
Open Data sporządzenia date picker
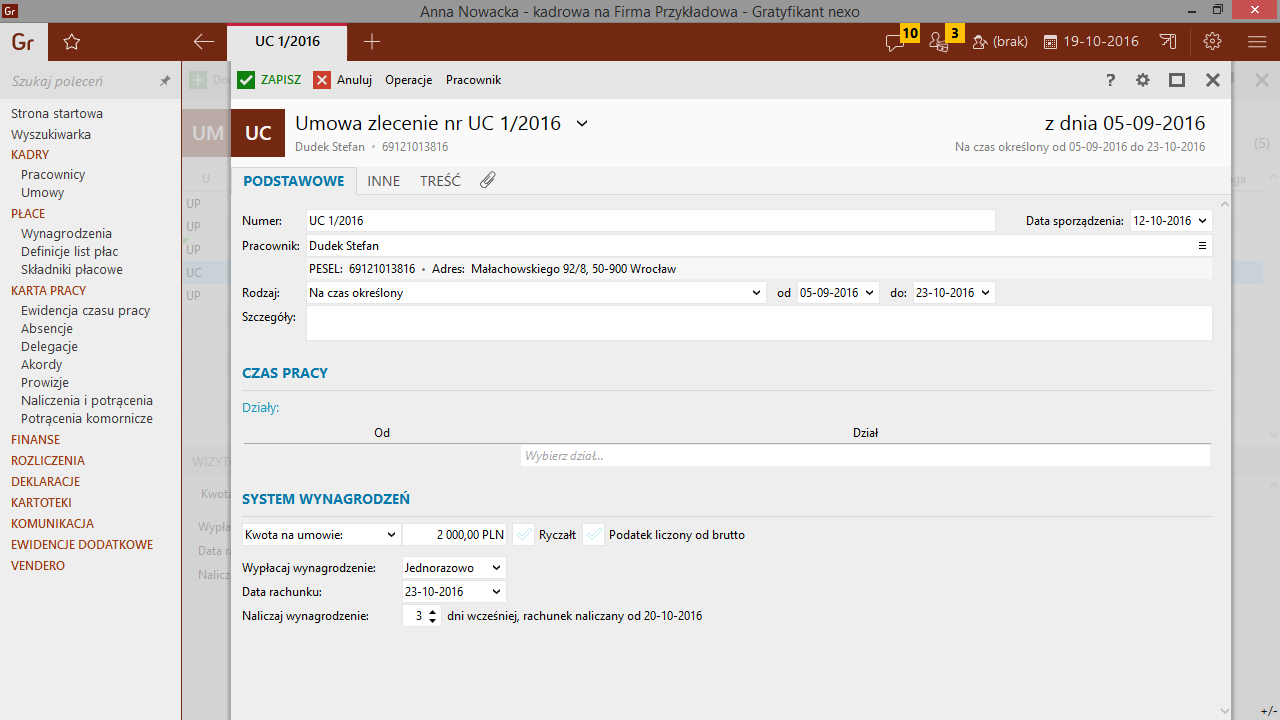(x=1201, y=221)
